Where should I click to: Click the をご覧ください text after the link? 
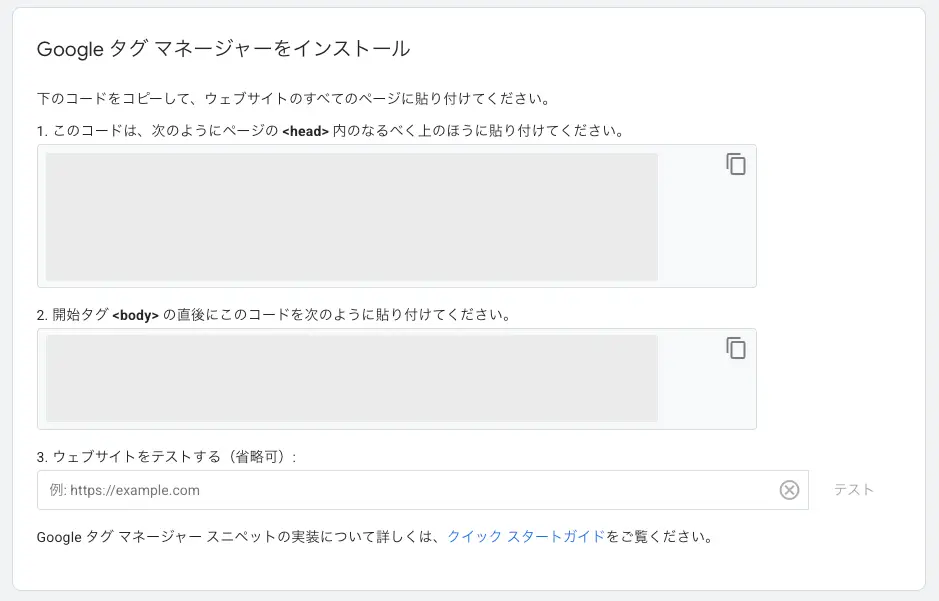coord(660,537)
